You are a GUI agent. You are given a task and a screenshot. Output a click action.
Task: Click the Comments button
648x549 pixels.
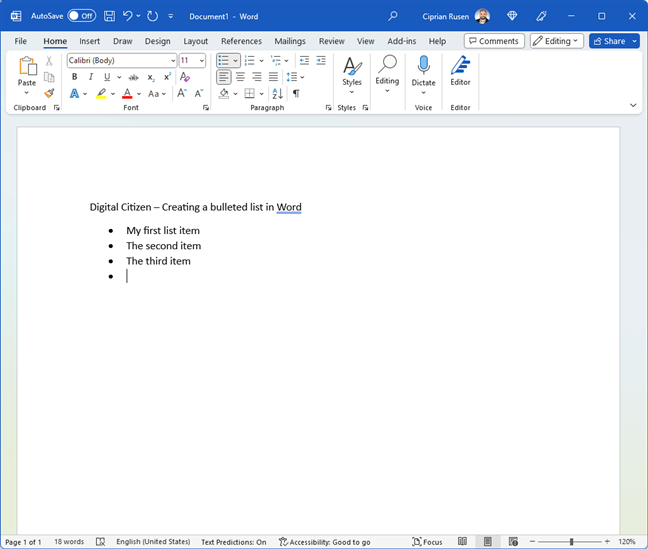(x=494, y=41)
